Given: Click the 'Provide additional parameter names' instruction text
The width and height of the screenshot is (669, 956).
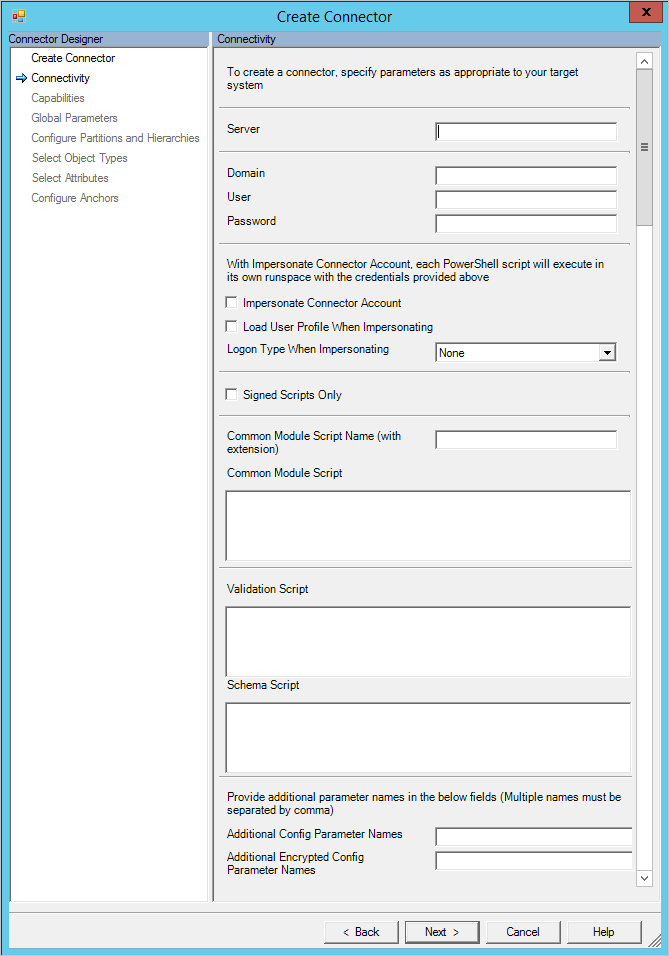Looking at the screenshot, I should [x=424, y=804].
